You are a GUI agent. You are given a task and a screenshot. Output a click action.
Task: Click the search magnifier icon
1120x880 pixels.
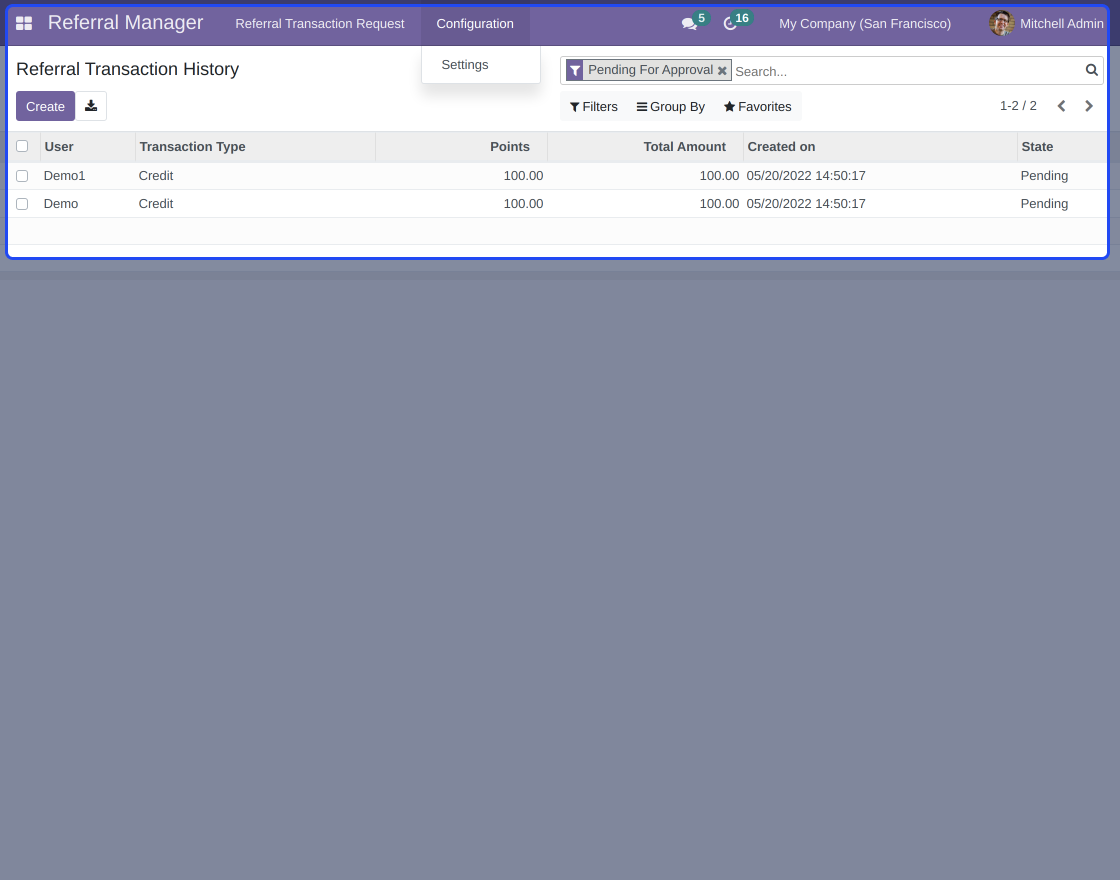coord(1091,70)
